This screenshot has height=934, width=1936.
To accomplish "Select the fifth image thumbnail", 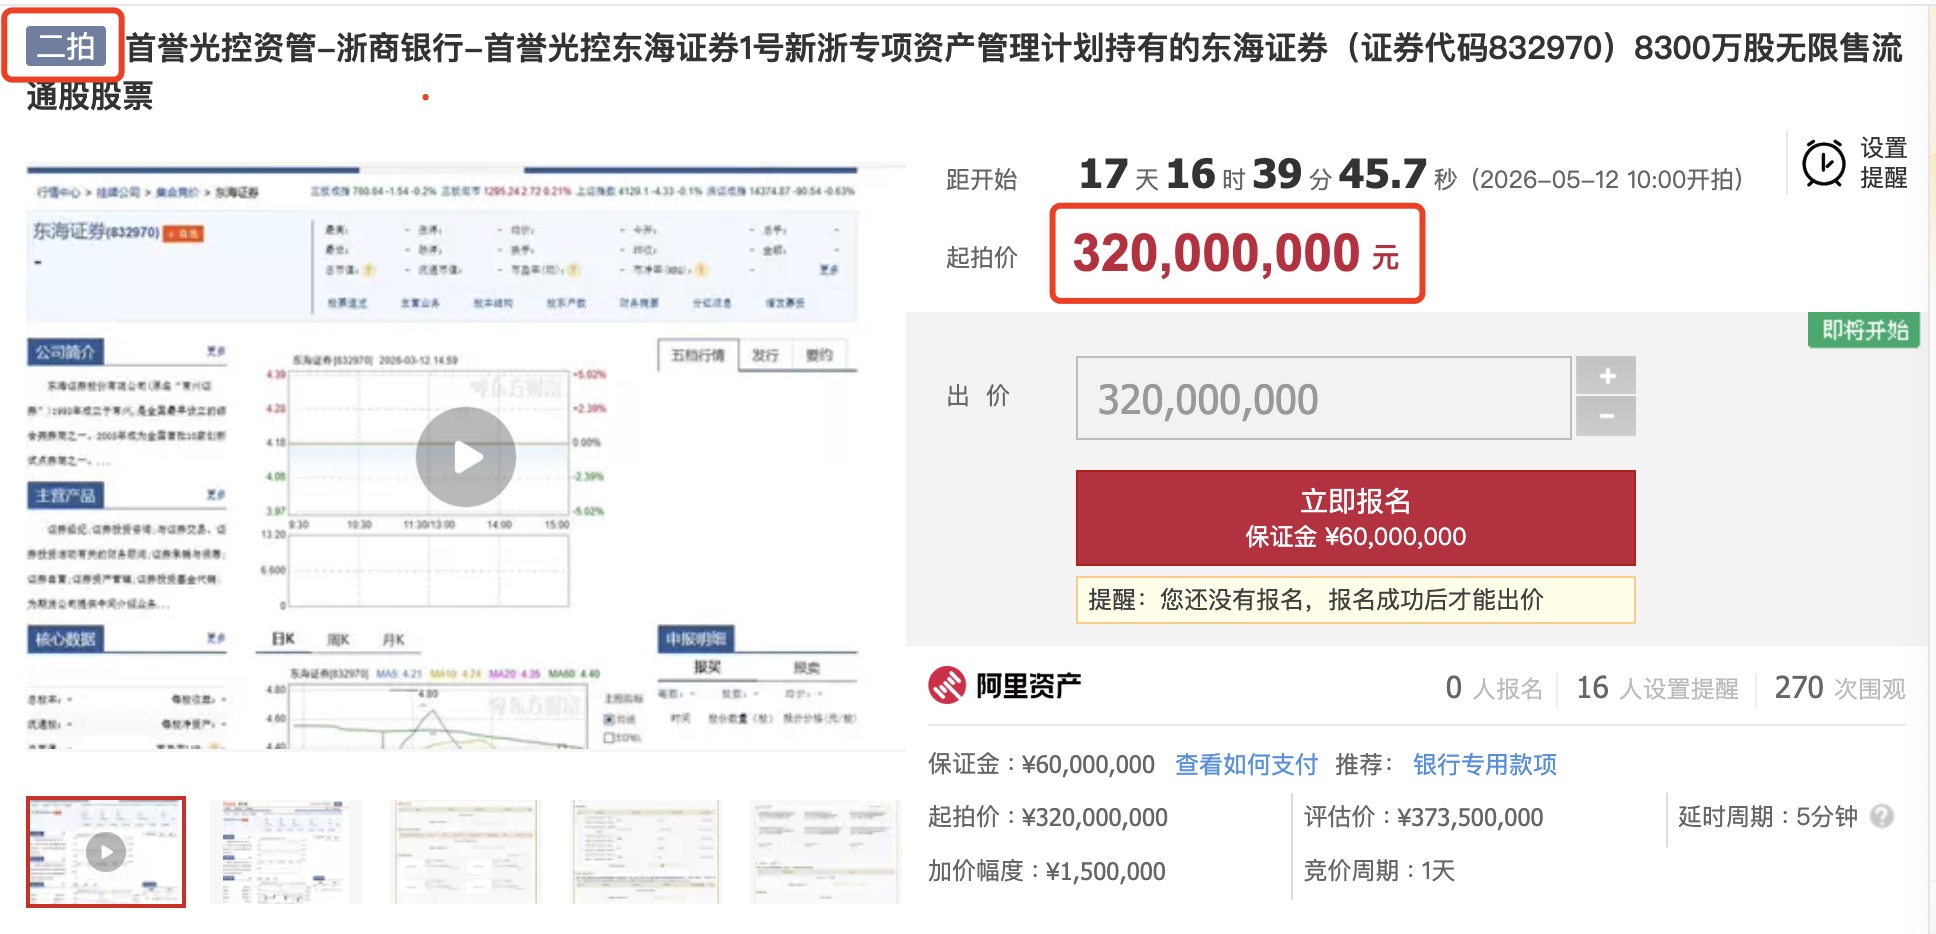I will (825, 852).
